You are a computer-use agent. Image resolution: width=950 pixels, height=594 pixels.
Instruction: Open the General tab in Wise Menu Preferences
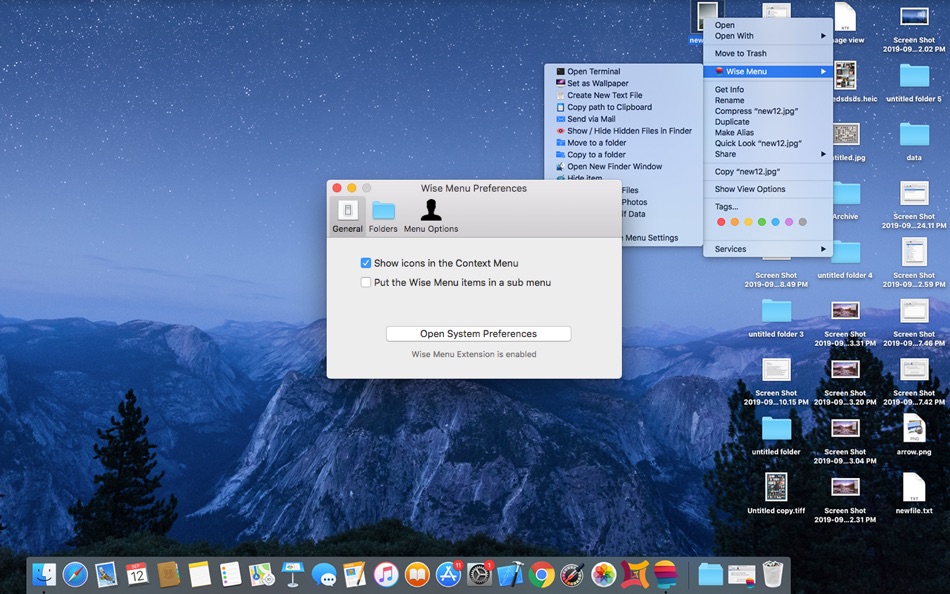tap(347, 216)
